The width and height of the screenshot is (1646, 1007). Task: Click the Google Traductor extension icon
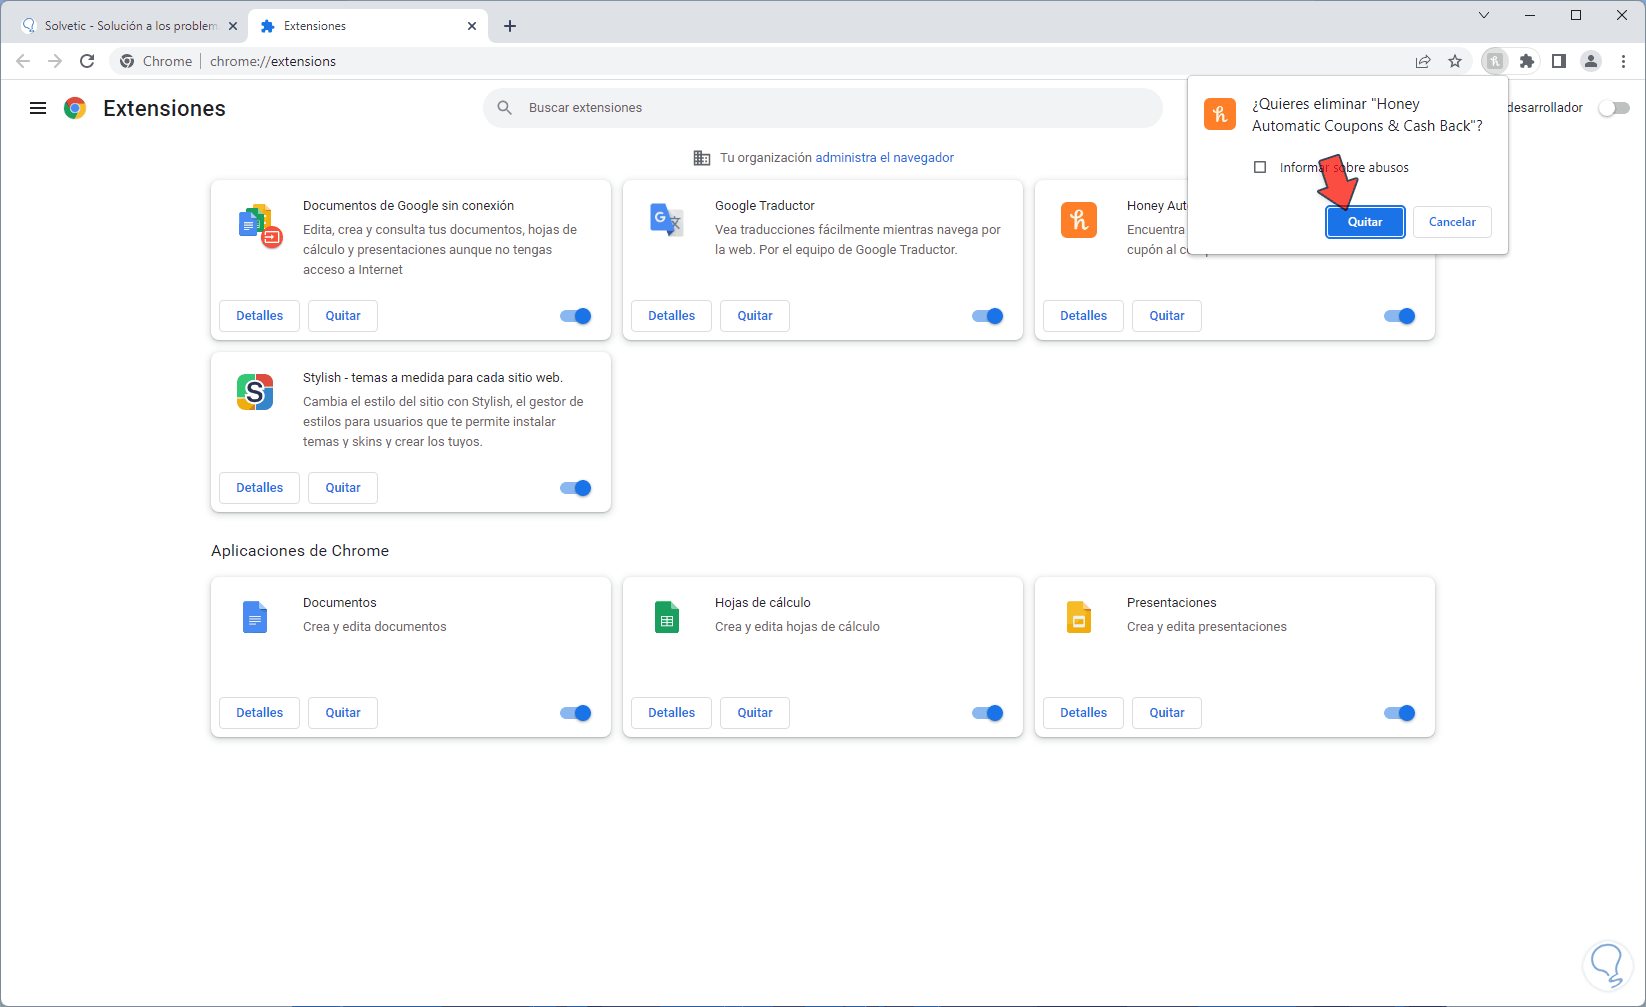(667, 219)
